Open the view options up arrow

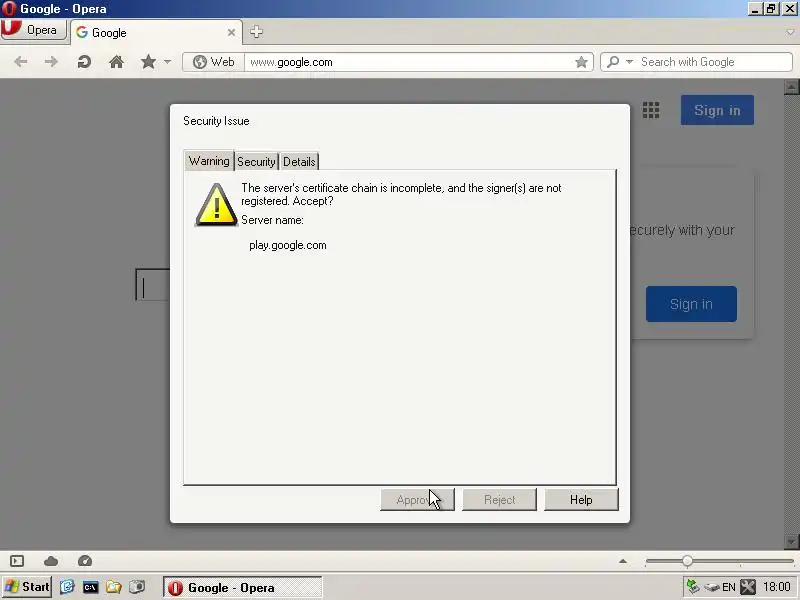pos(623,561)
